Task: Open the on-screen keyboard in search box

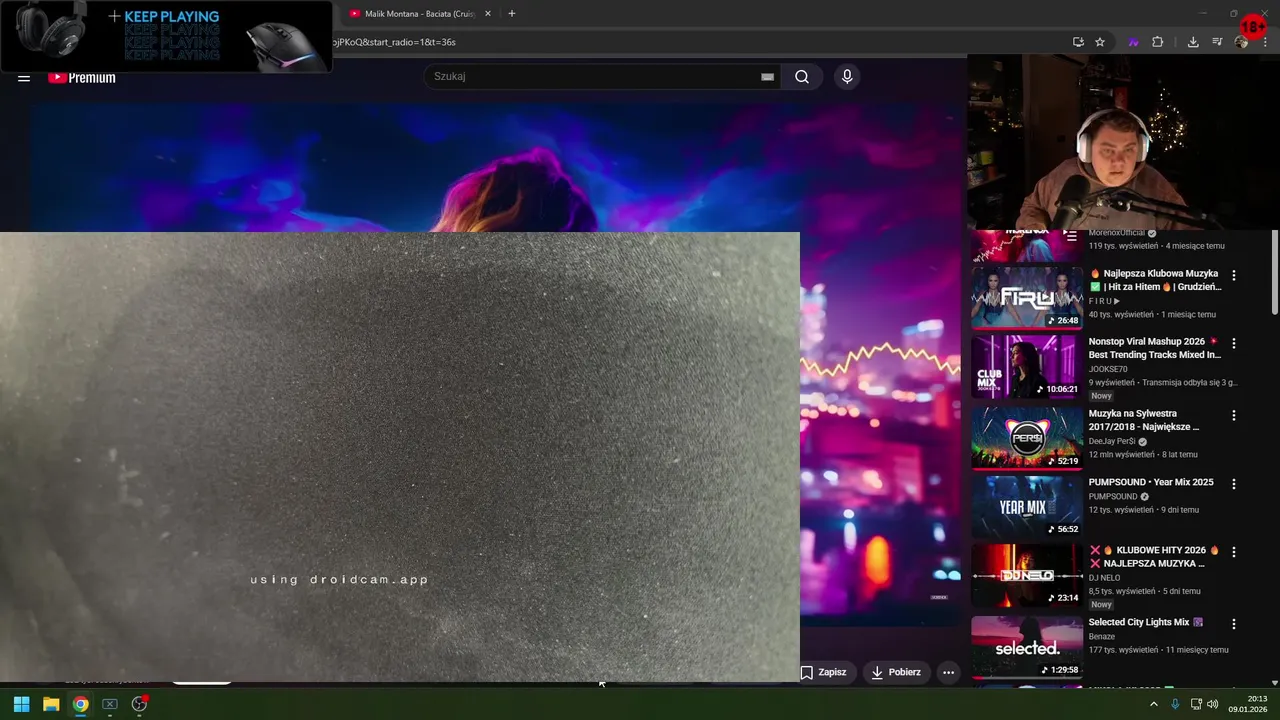Action: tap(767, 76)
